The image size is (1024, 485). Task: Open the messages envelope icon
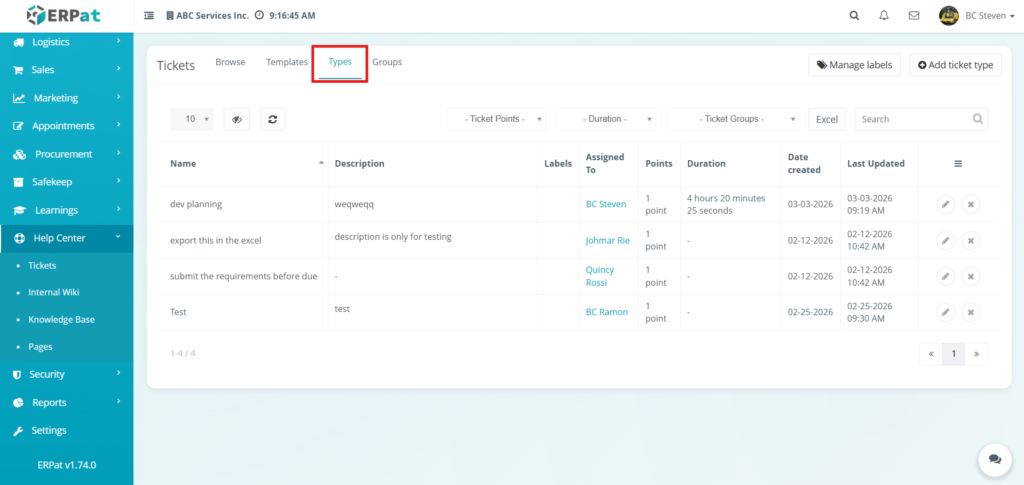click(x=914, y=16)
